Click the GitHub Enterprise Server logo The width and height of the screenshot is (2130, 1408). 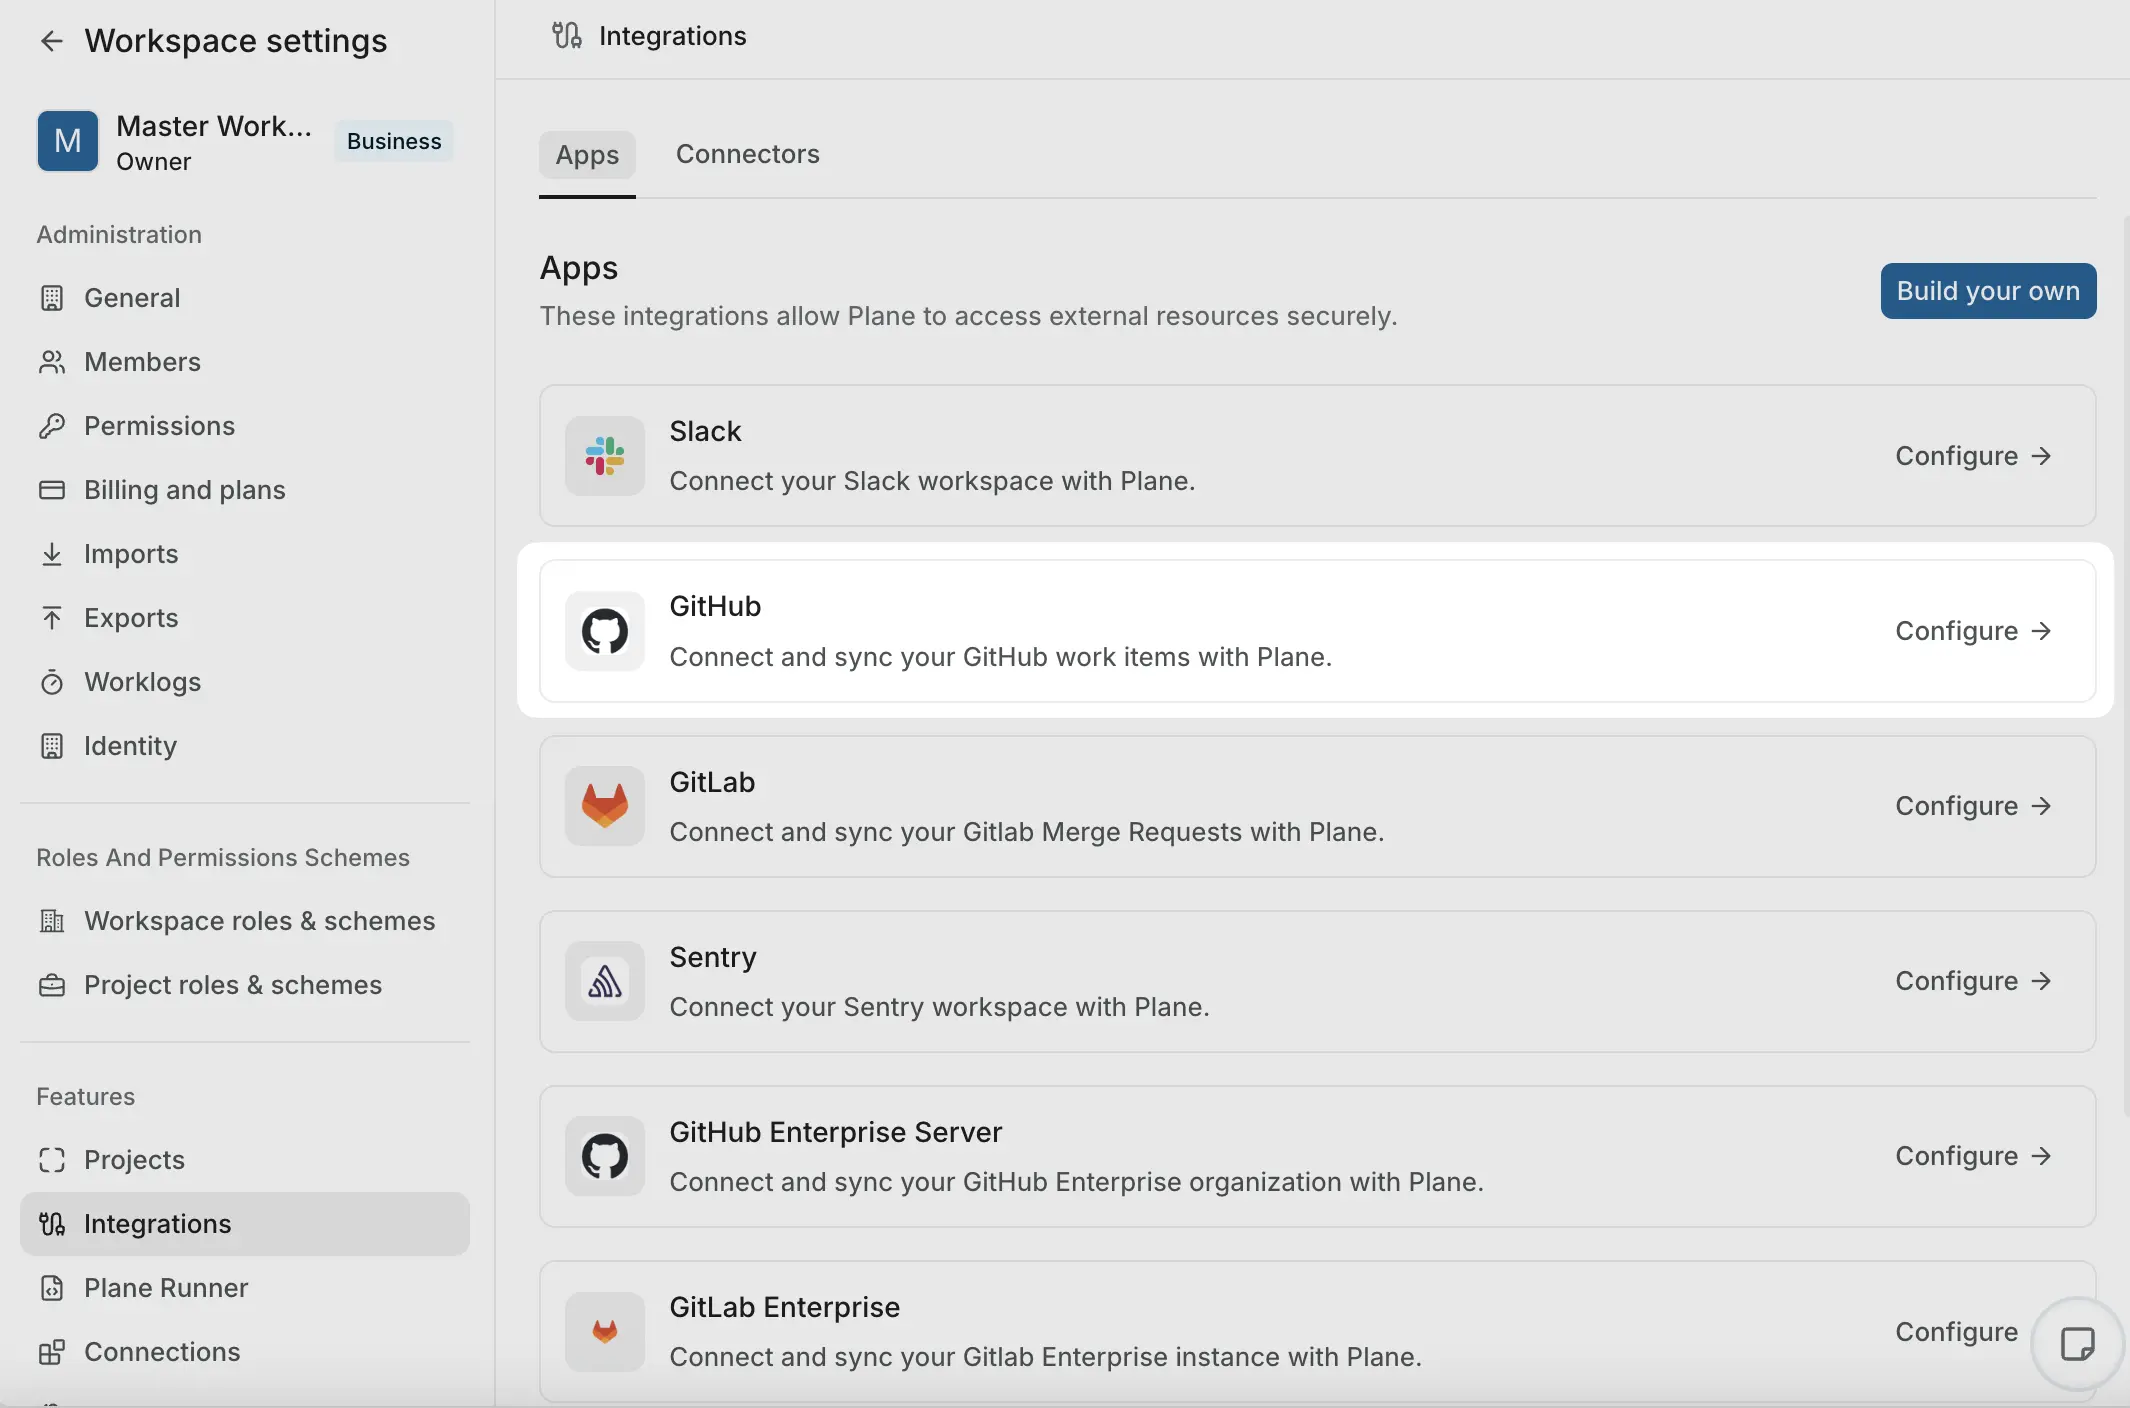tap(605, 1156)
